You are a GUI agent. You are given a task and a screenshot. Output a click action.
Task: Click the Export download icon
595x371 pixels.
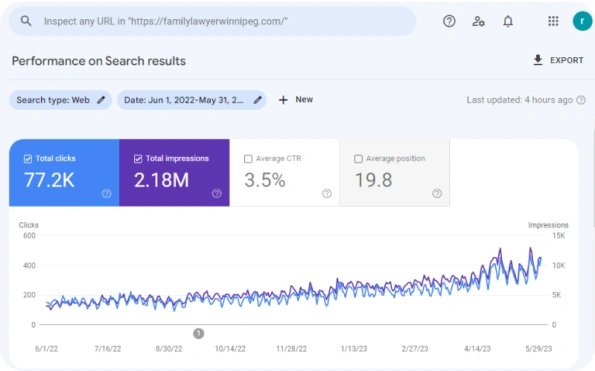click(x=538, y=60)
